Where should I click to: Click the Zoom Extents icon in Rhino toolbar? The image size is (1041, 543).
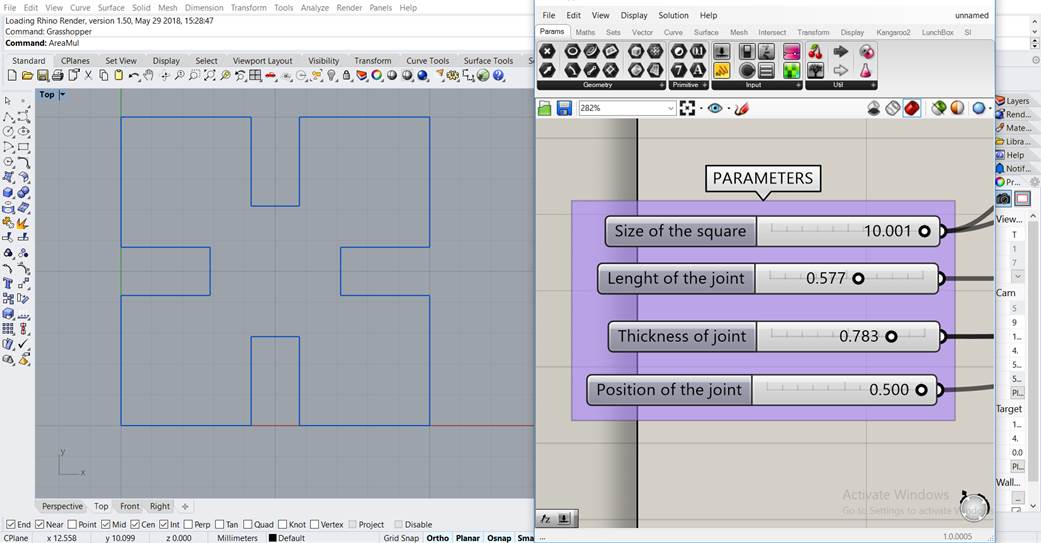click(210, 76)
